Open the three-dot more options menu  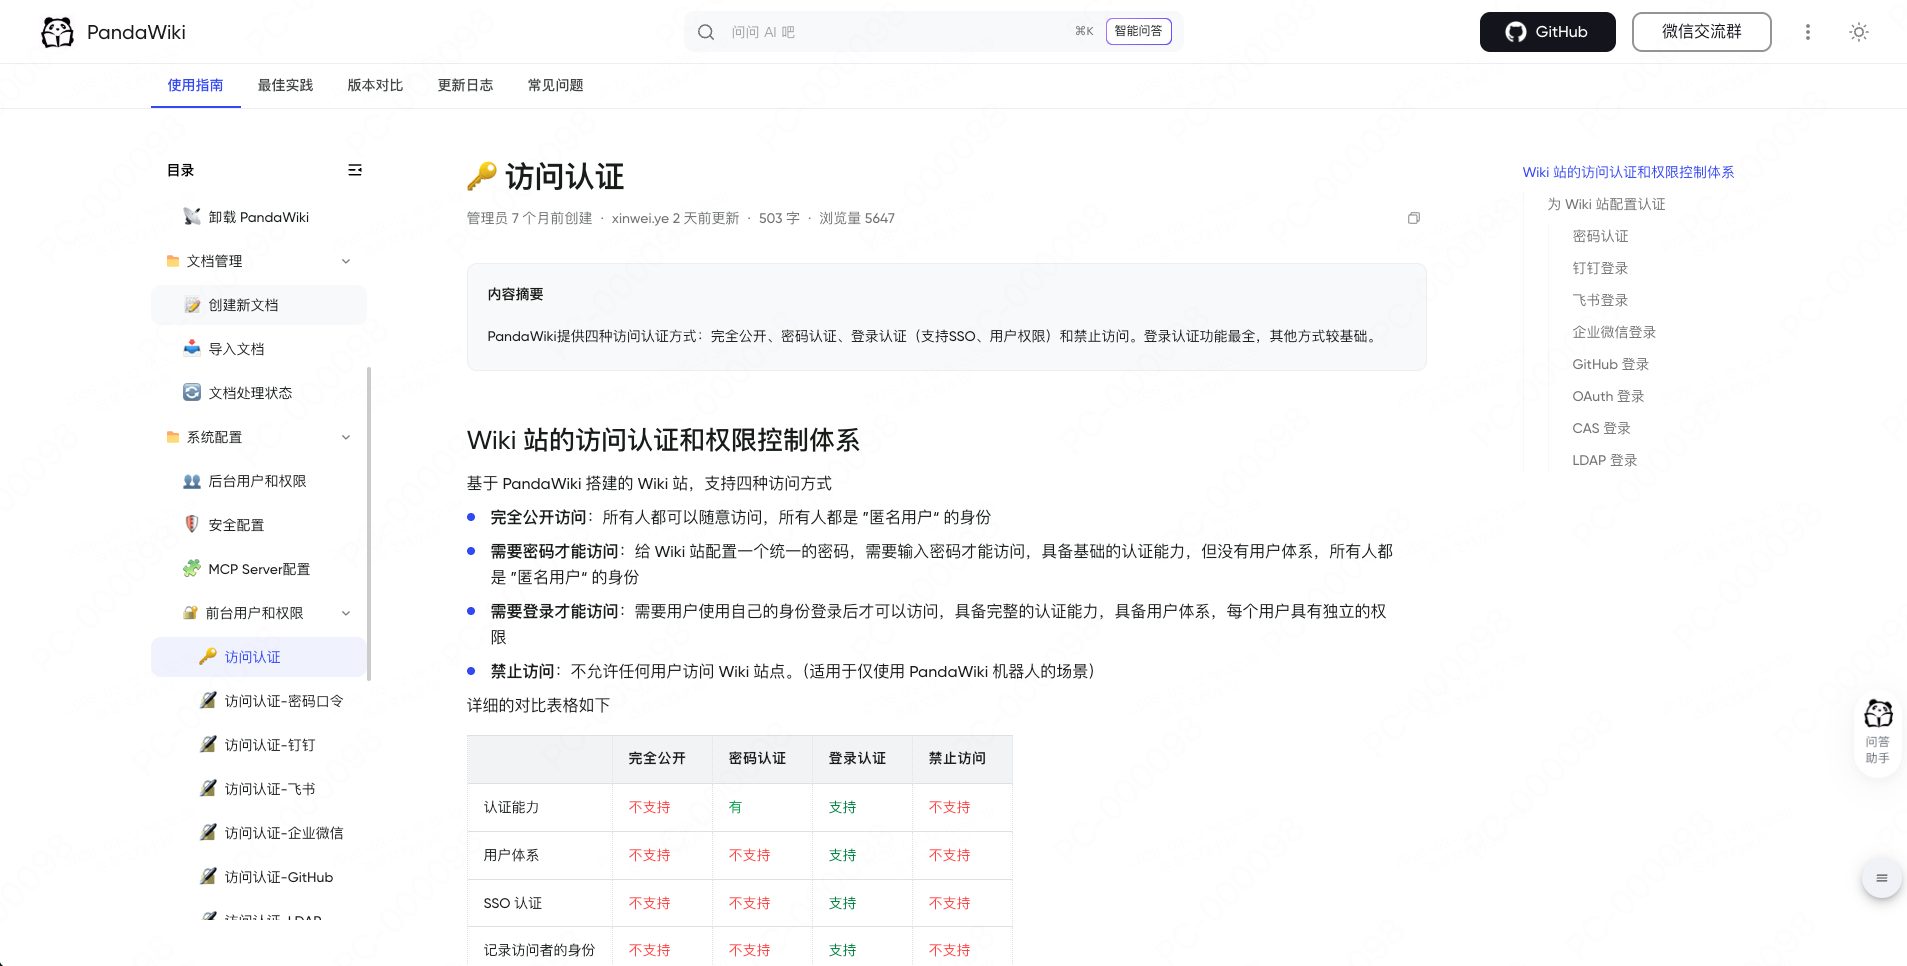pos(1807,32)
